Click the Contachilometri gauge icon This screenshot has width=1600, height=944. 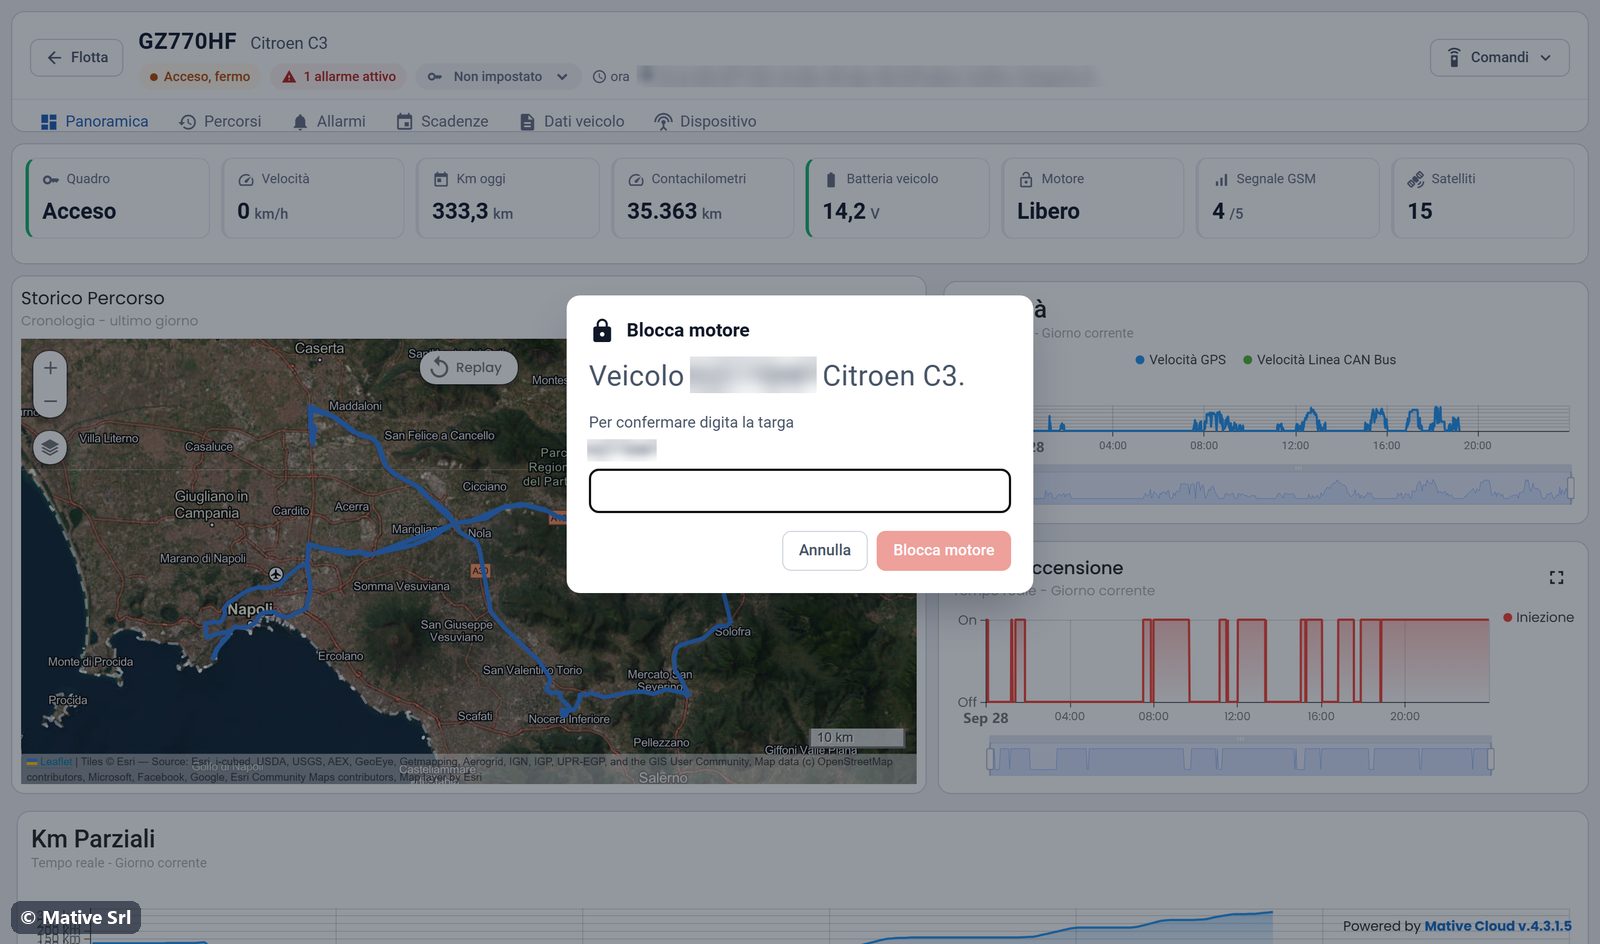click(636, 180)
